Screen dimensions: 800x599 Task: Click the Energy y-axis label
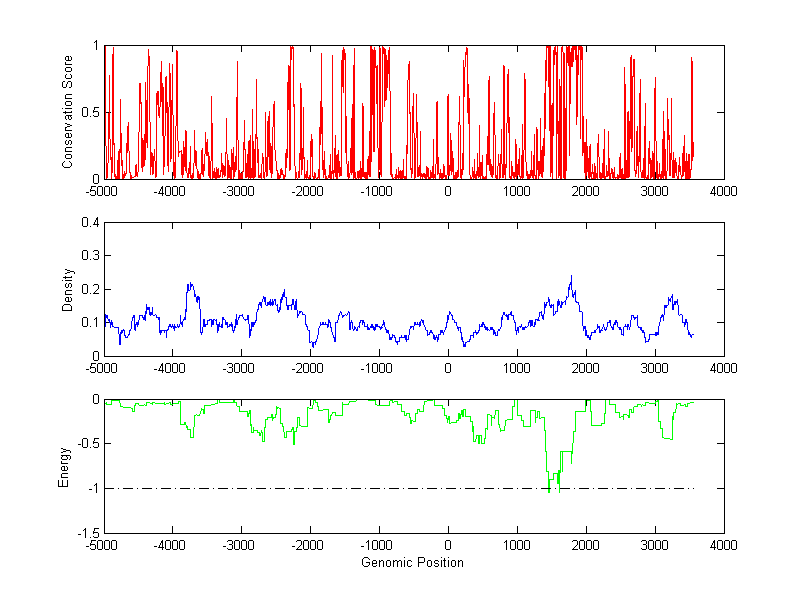tap(64, 466)
